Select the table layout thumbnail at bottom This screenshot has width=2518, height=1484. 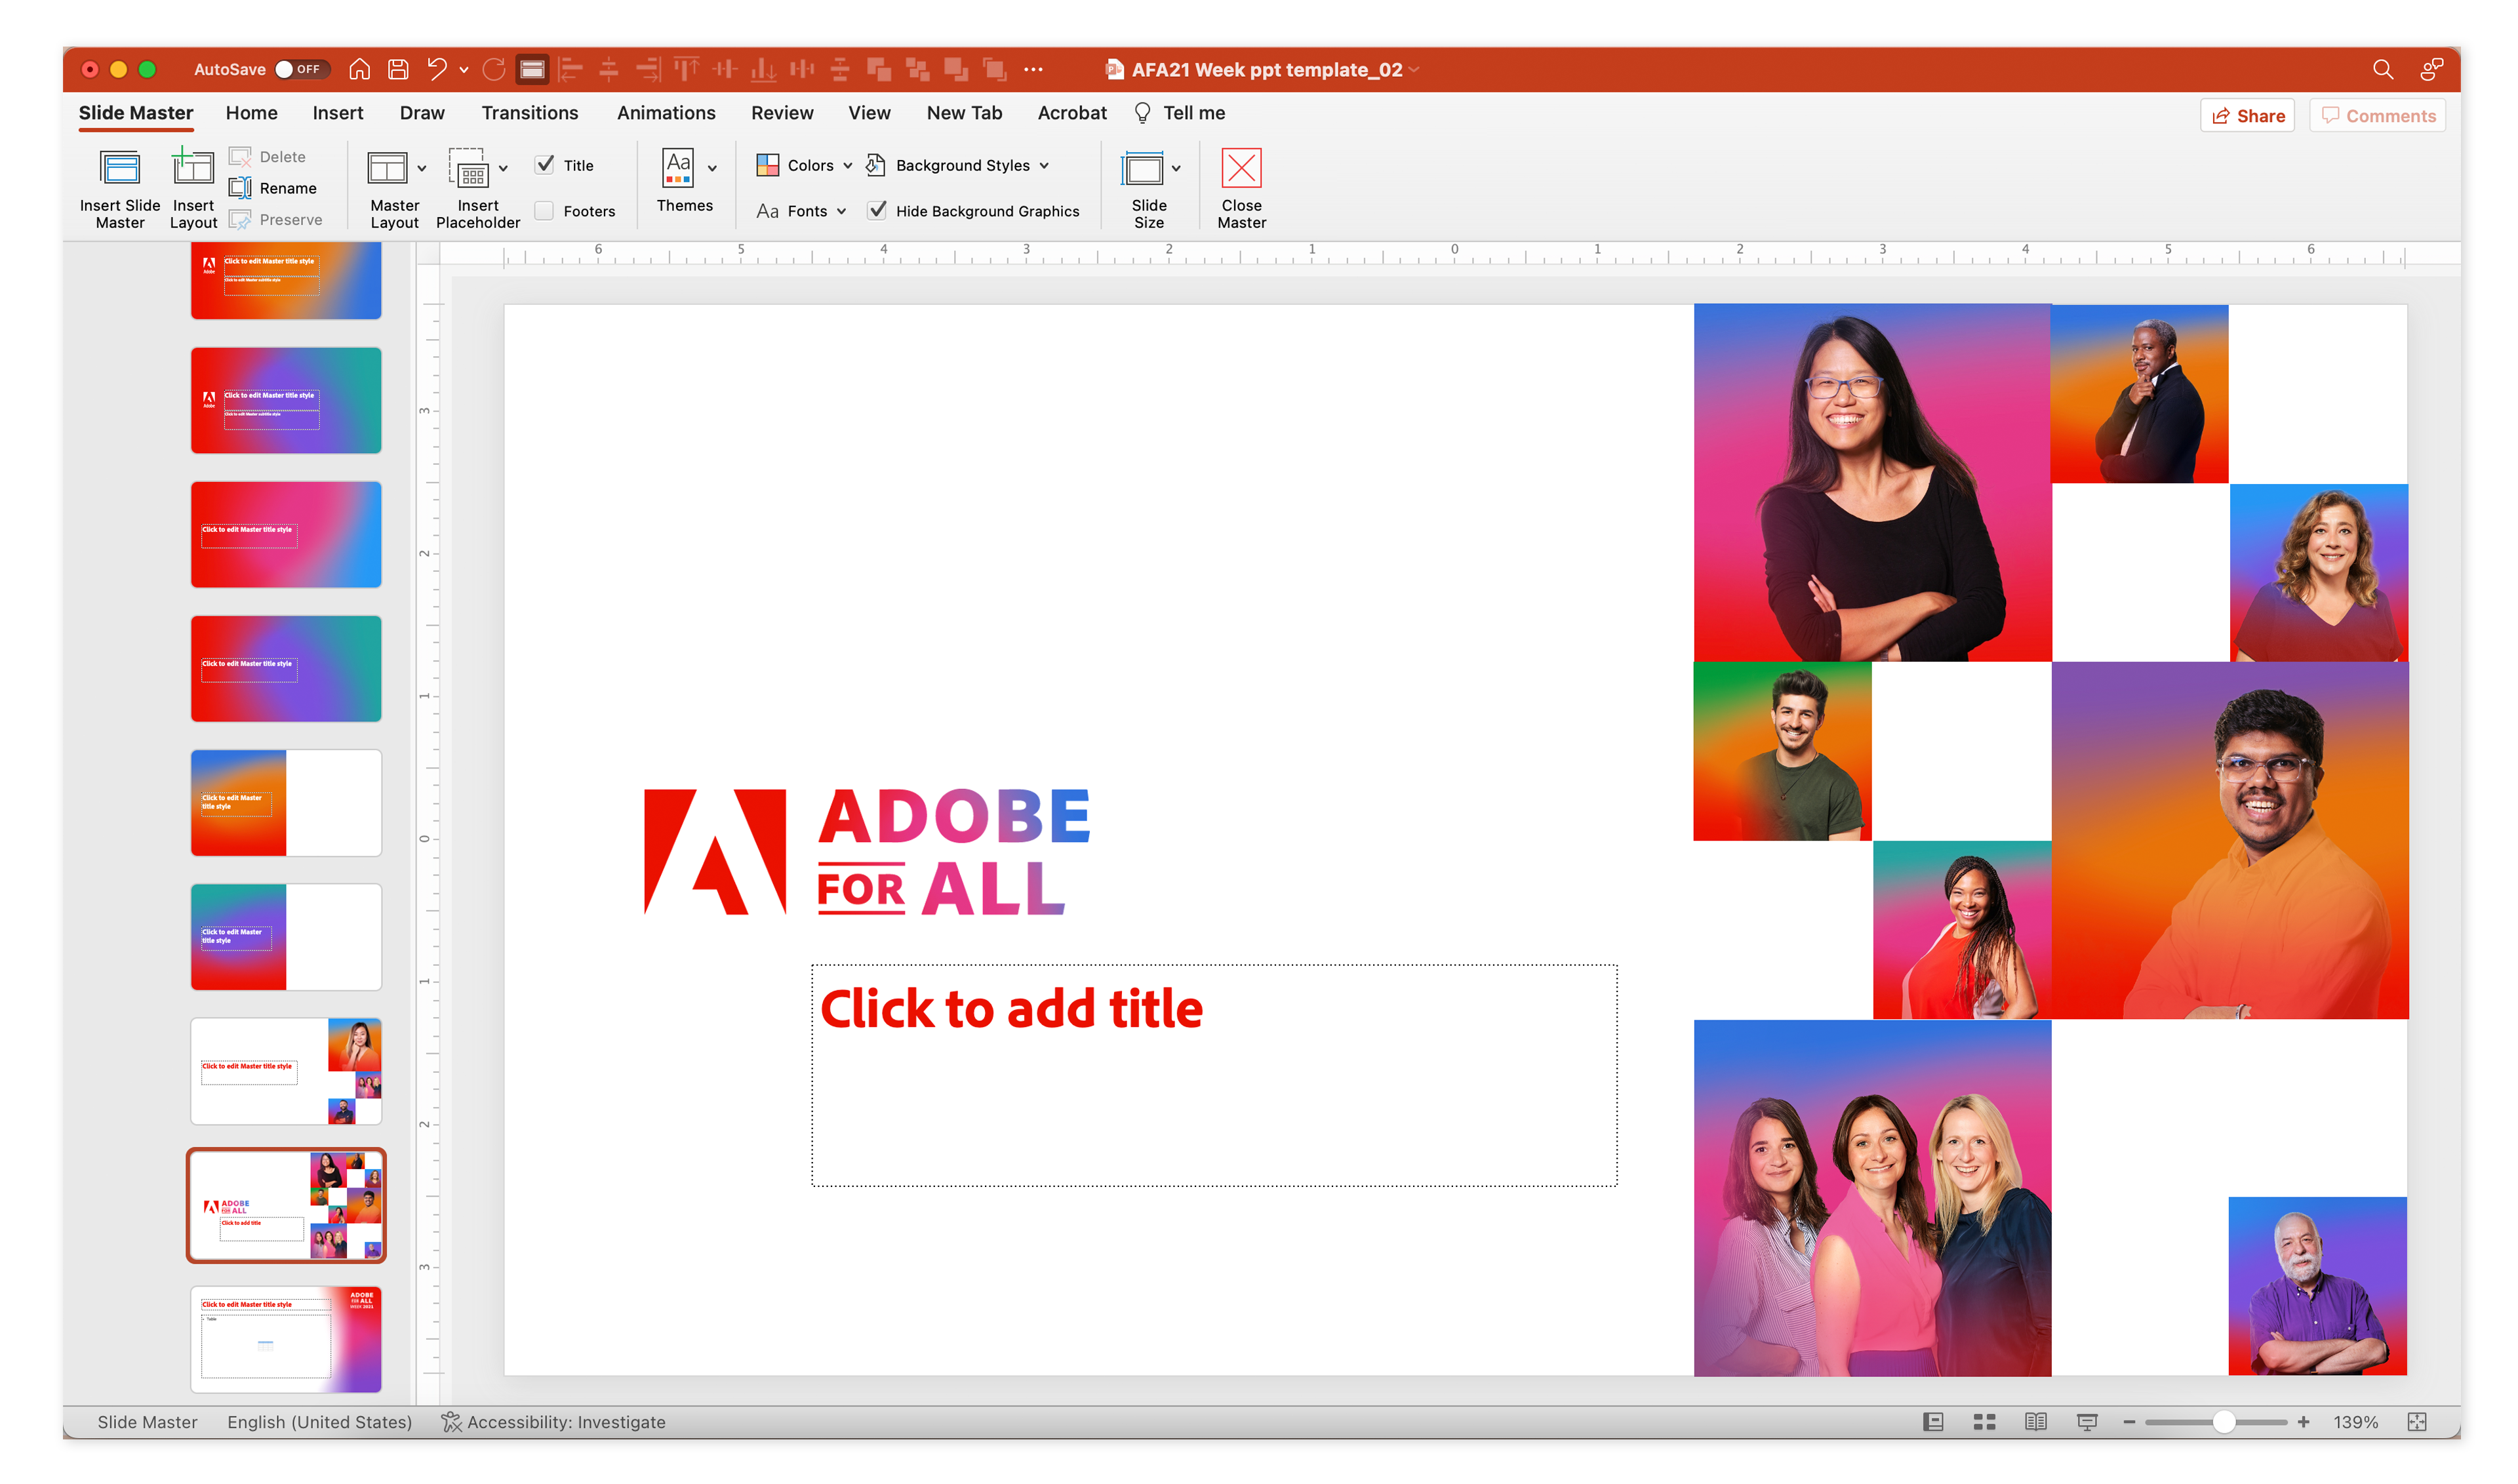pyautogui.click(x=286, y=1339)
